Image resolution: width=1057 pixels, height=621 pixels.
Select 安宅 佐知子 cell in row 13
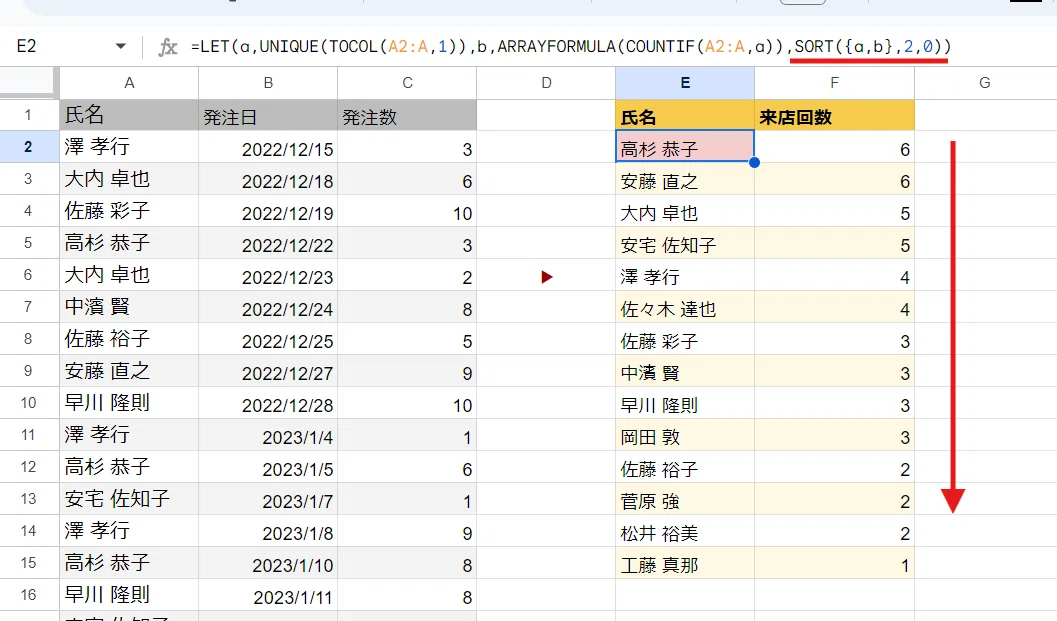pos(129,500)
